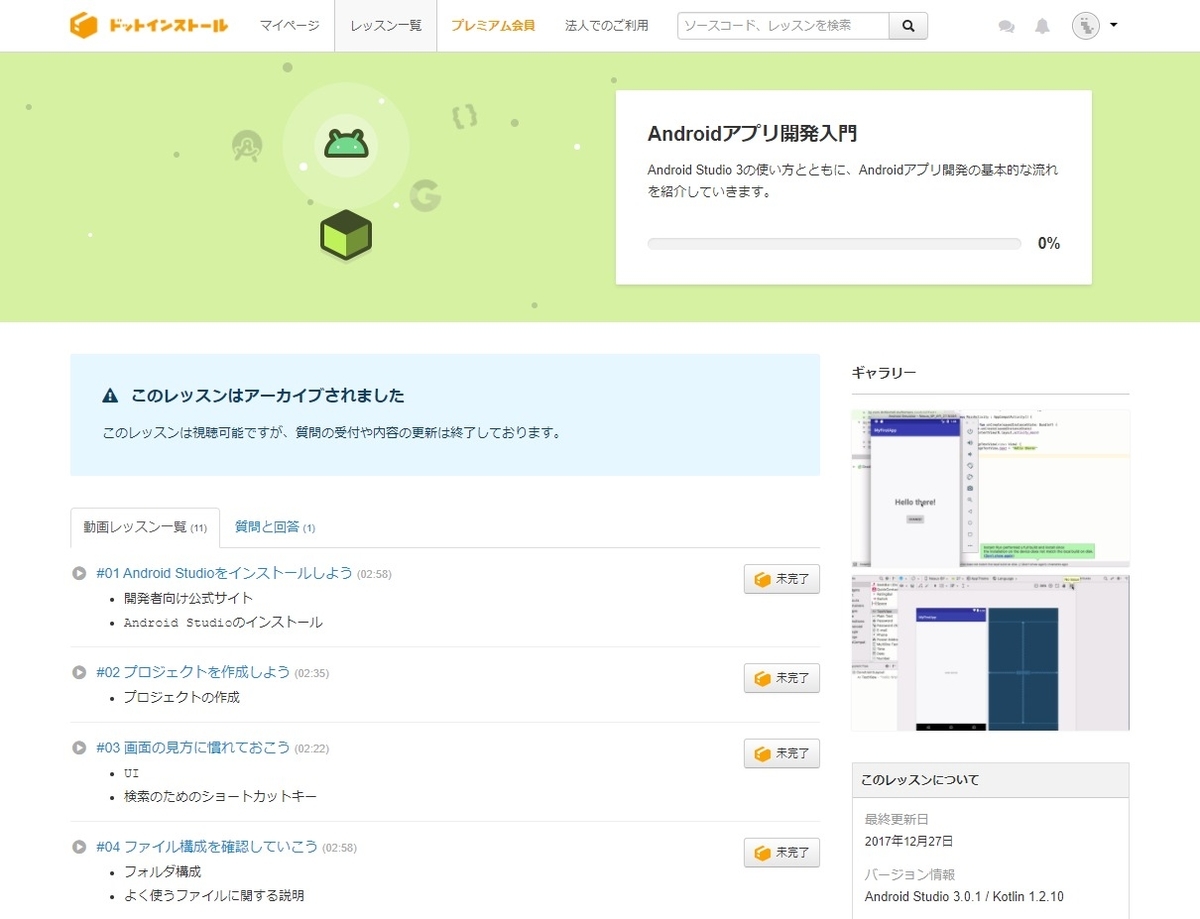Toggle 未完了 status for lesson #02
The width and height of the screenshot is (1200, 919).
coord(781,678)
